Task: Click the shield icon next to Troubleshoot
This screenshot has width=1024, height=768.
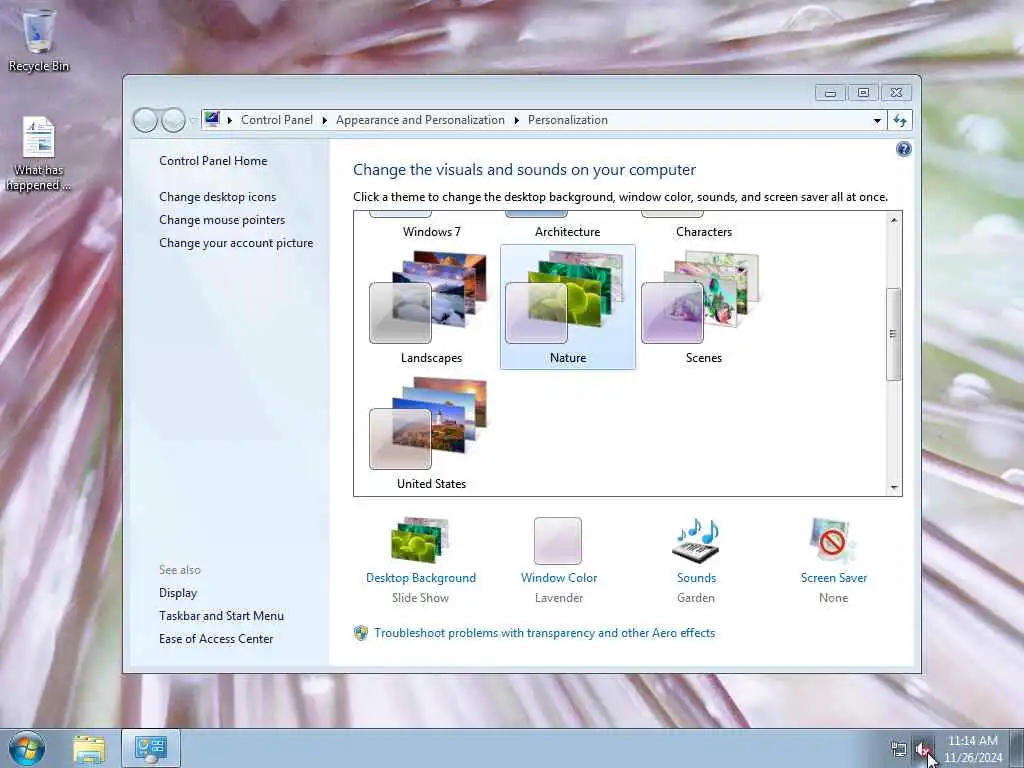Action: 360,633
